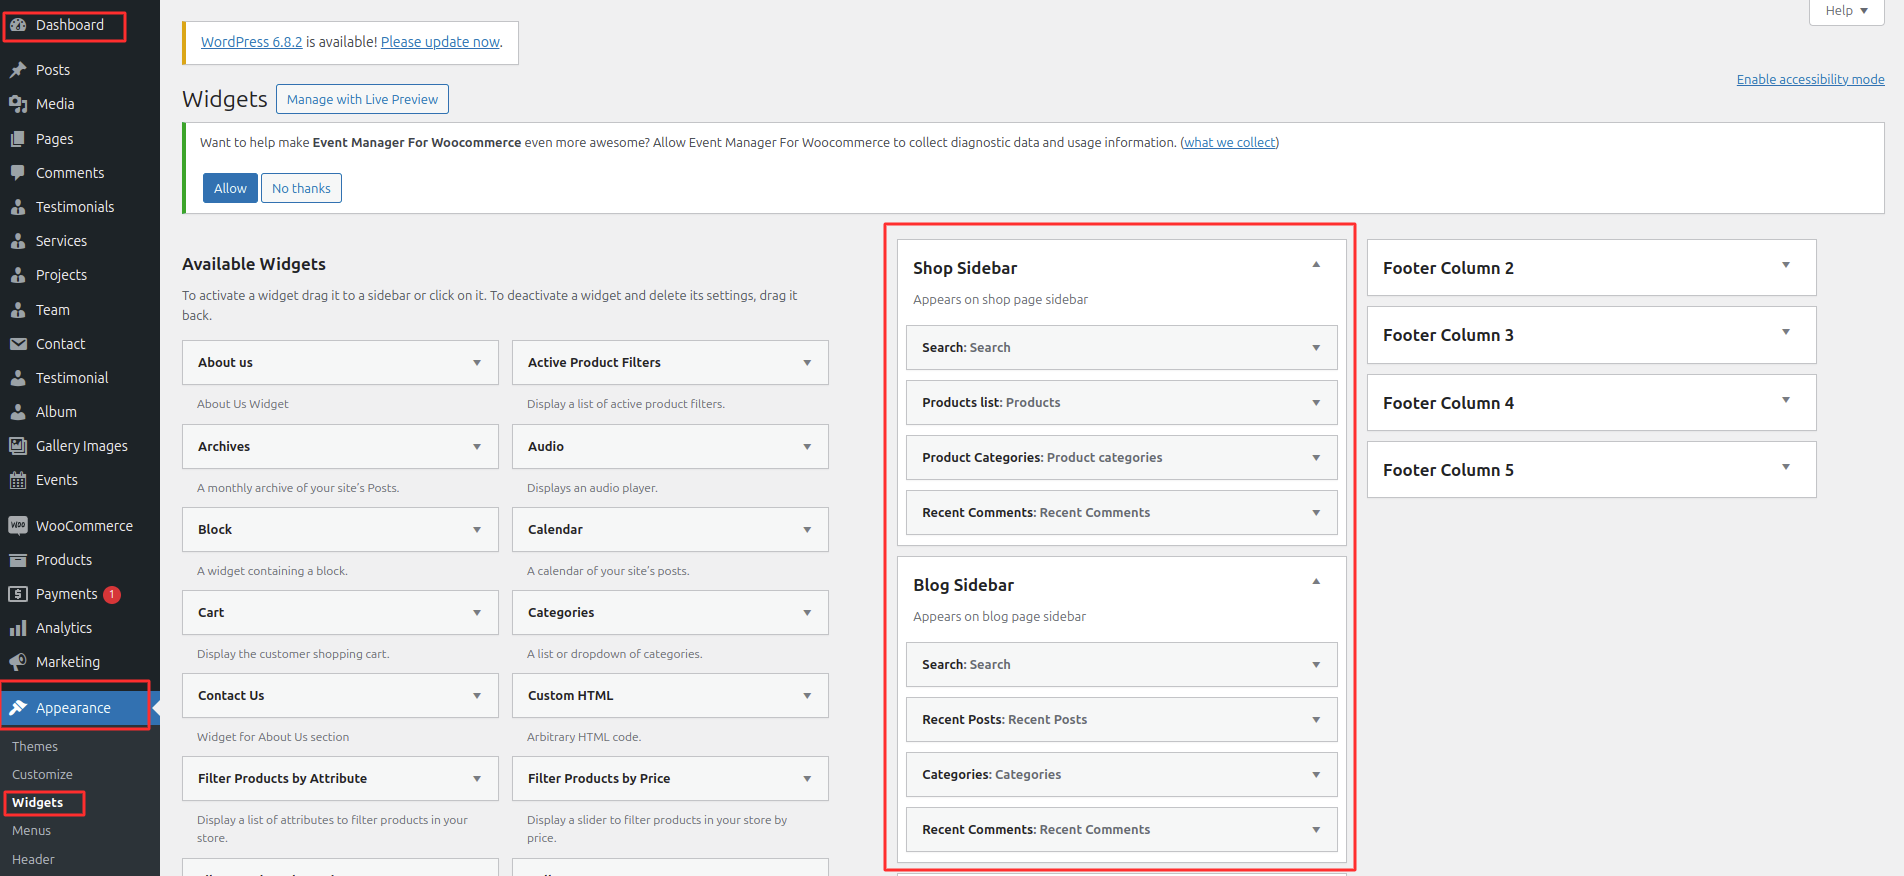Click Manage with Live Preview button
Image resolution: width=1904 pixels, height=876 pixels.
[x=362, y=100]
